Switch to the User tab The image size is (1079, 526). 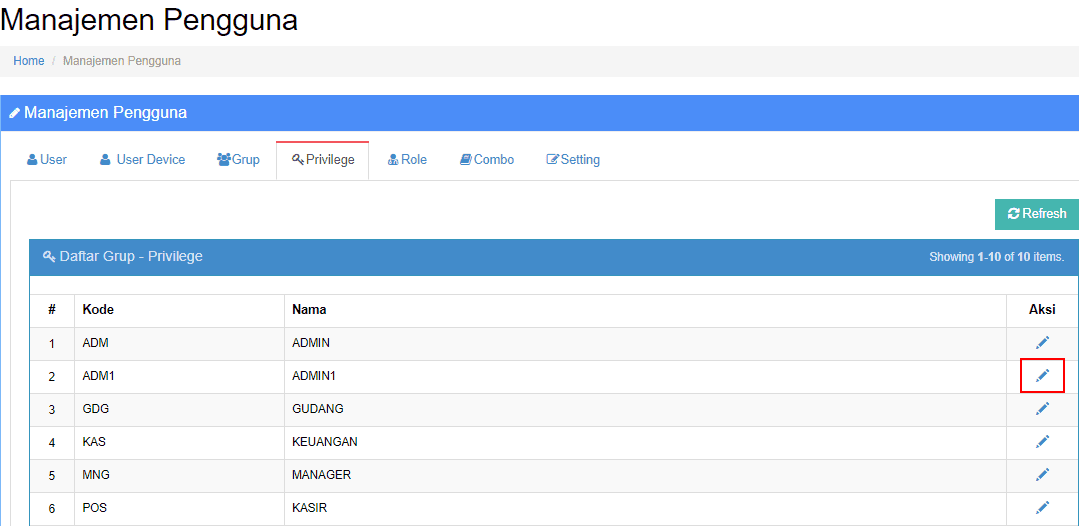click(47, 160)
